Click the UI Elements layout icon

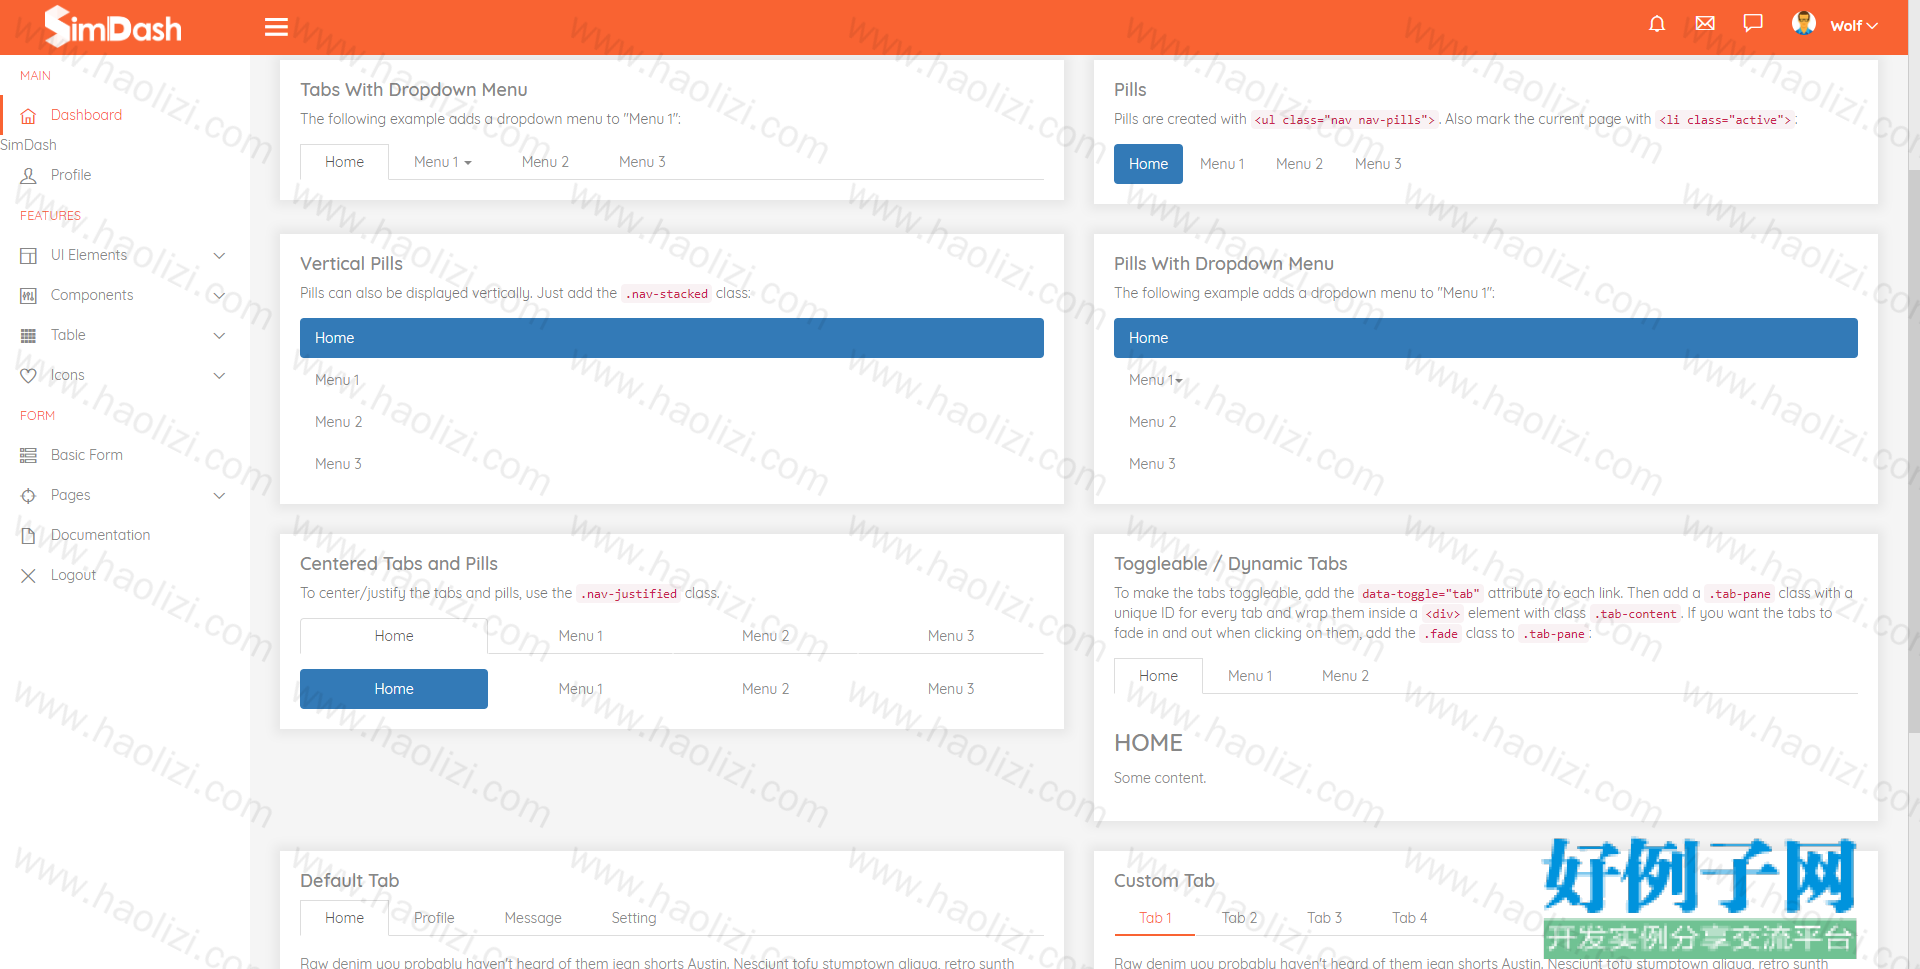click(x=28, y=255)
